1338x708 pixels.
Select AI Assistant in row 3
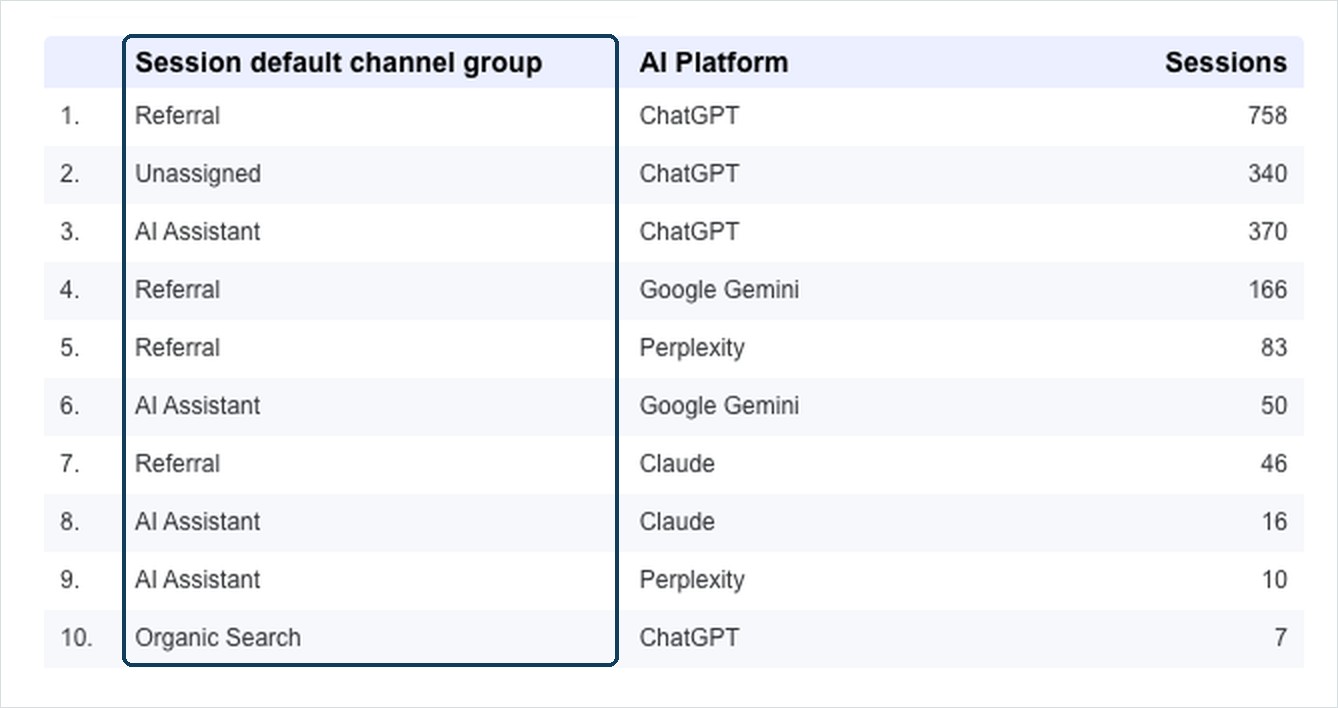(x=197, y=232)
